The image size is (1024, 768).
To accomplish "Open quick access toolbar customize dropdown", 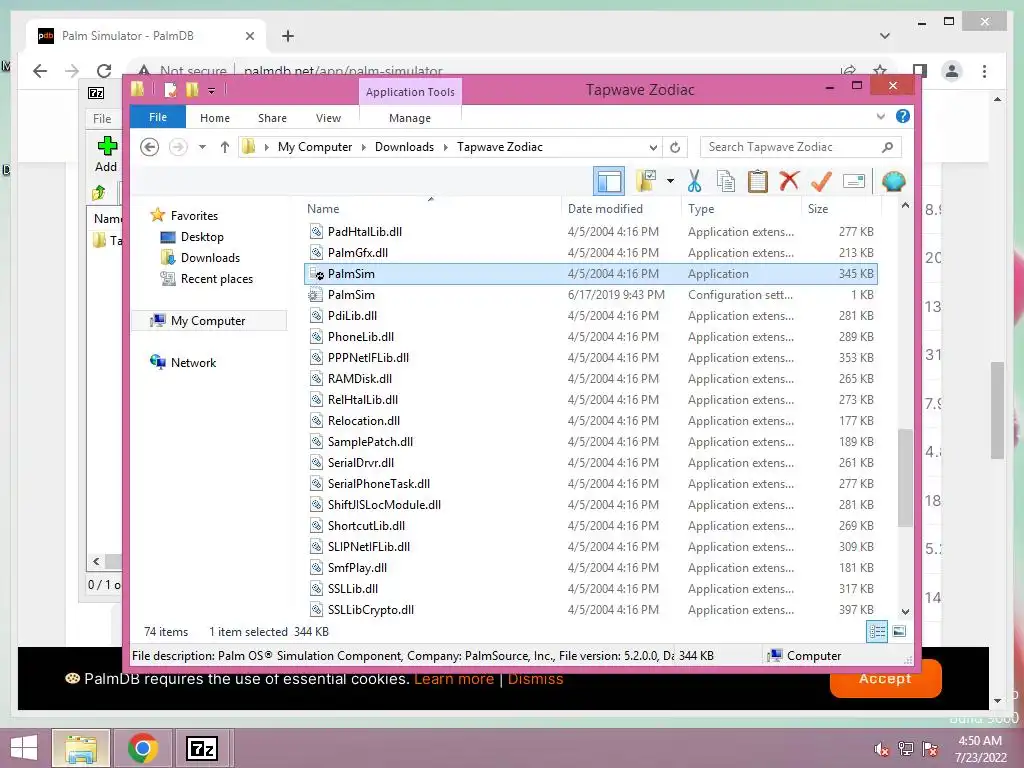I will point(212,91).
